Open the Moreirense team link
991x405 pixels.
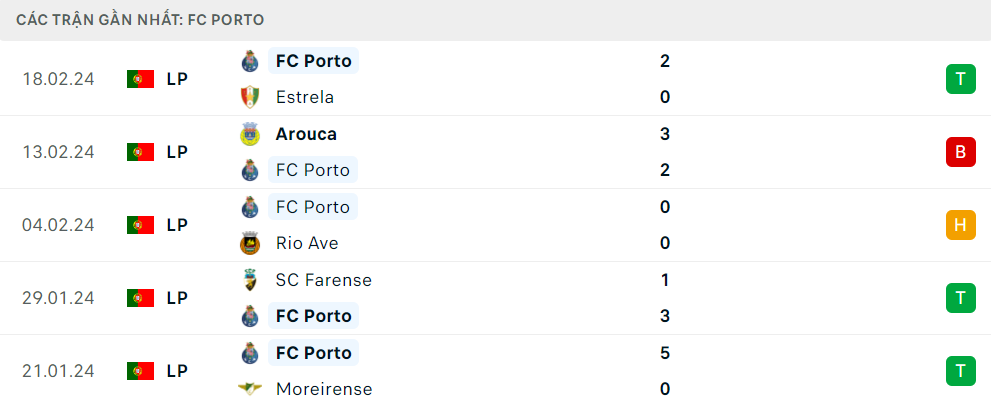[324, 389]
